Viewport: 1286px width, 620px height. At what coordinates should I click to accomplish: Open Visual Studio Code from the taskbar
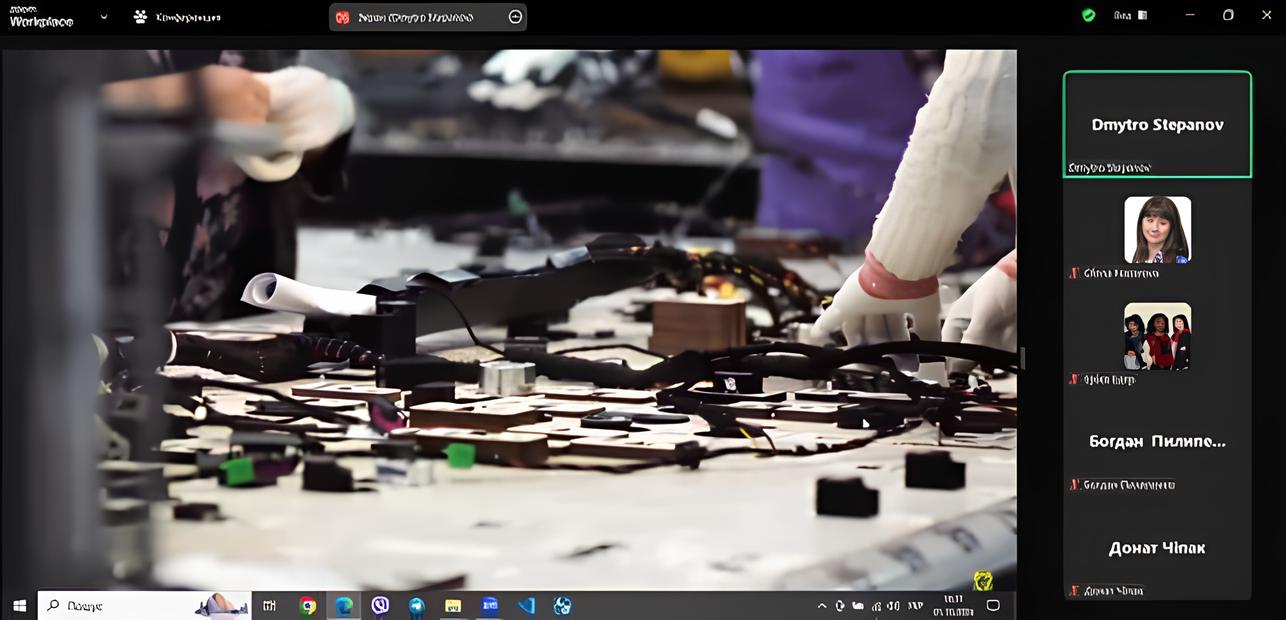[x=526, y=605]
